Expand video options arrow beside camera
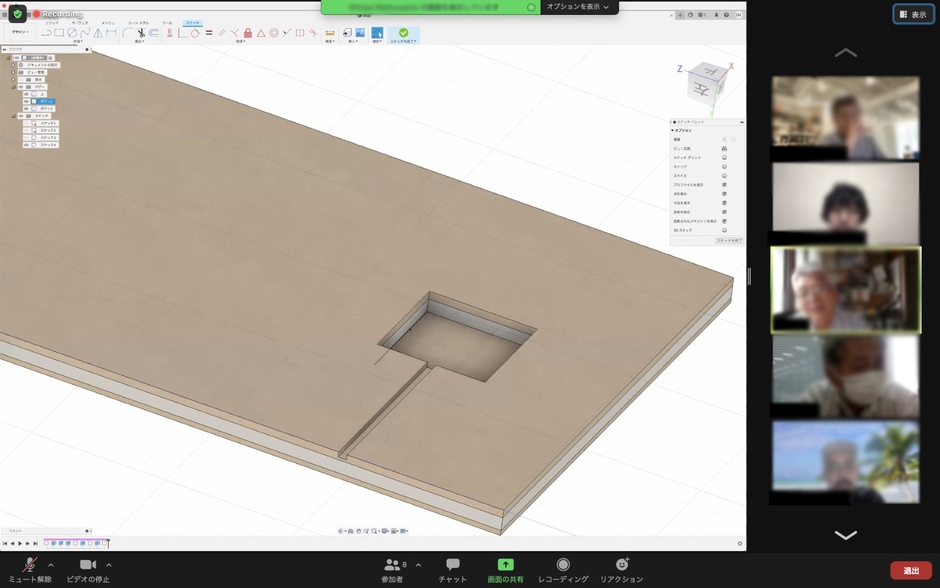This screenshot has width=940, height=588. click(x=109, y=565)
